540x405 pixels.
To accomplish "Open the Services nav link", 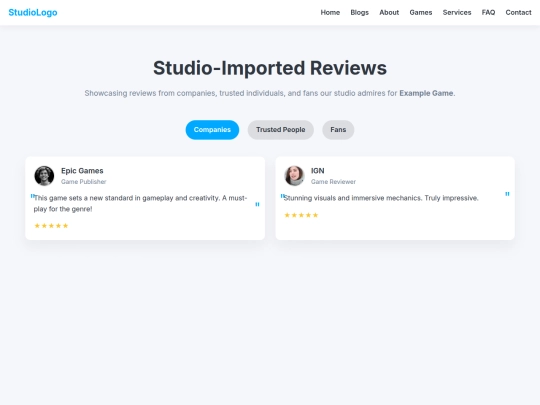I will pos(457,12).
